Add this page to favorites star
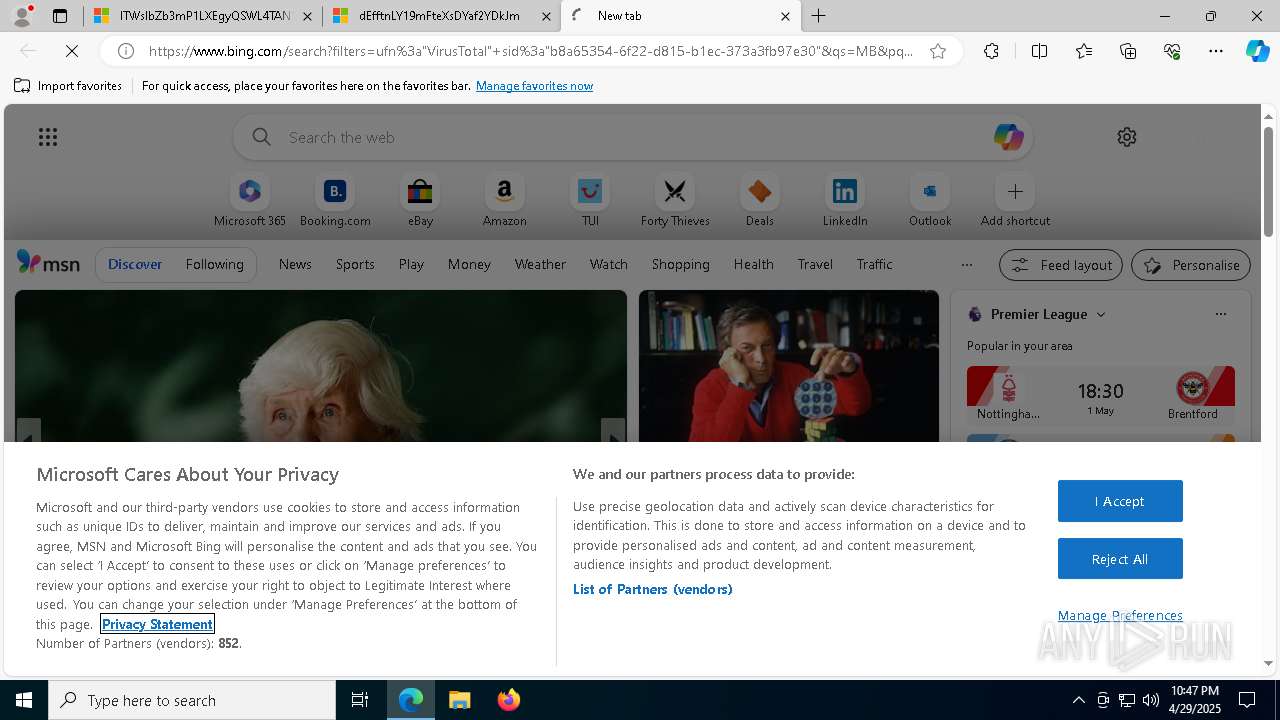Image resolution: width=1280 pixels, height=720 pixels. pos(938,51)
